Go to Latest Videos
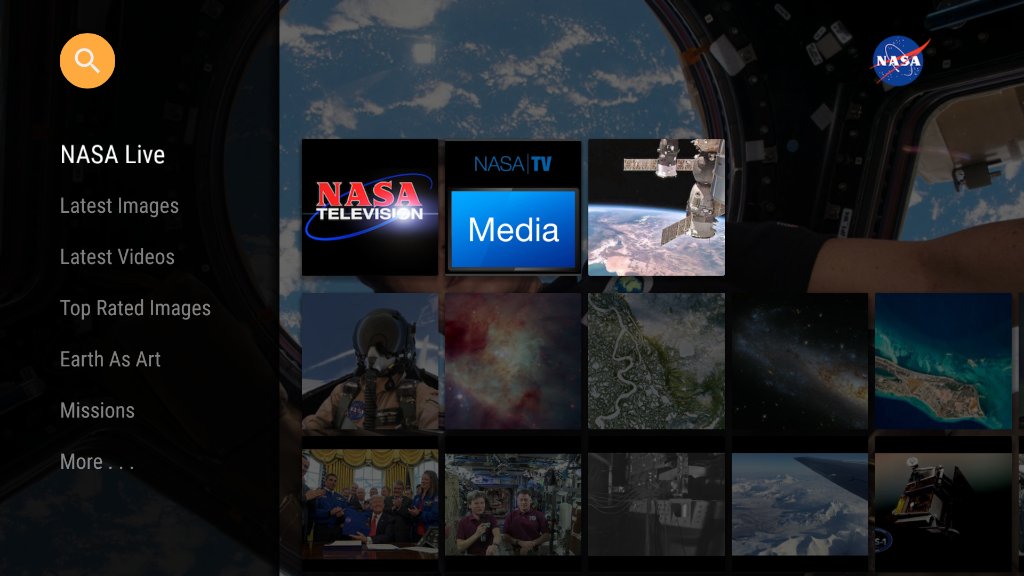 tap(117, 257)
